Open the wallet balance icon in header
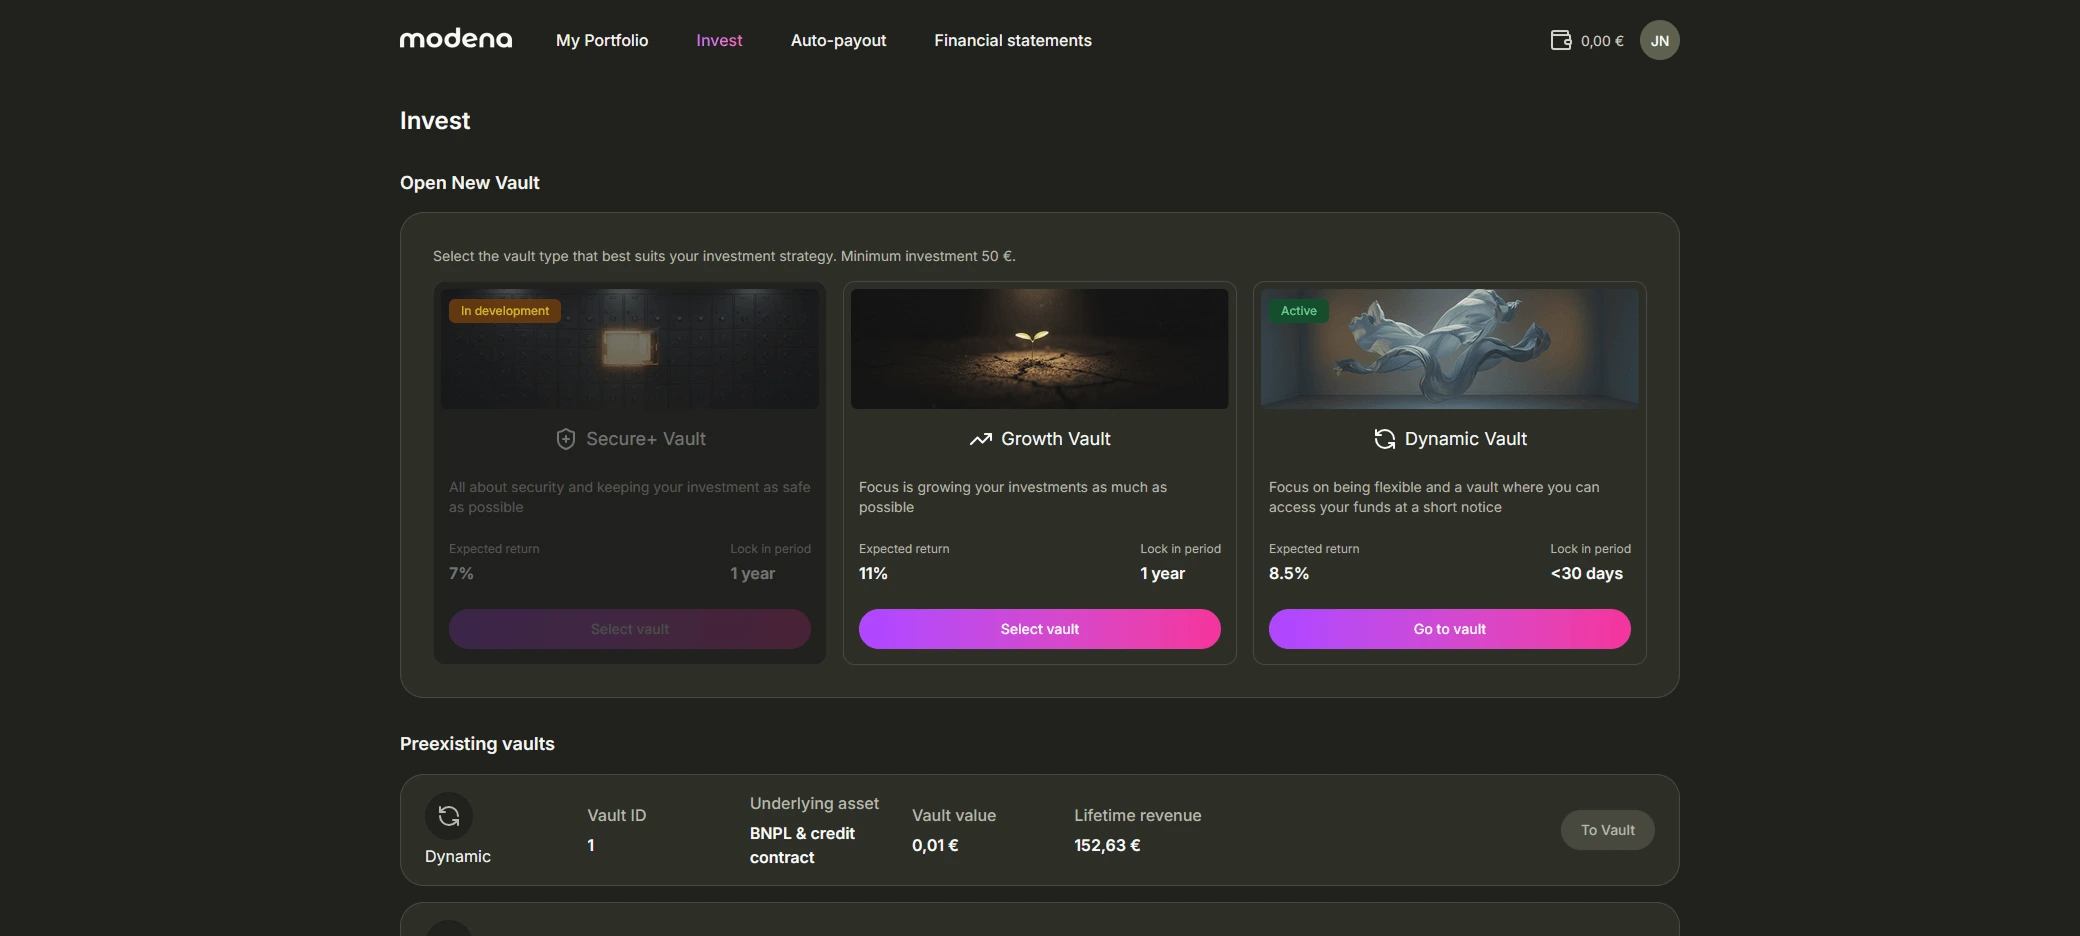This screenshot has width=2080, height=936. pos(1562,40)
